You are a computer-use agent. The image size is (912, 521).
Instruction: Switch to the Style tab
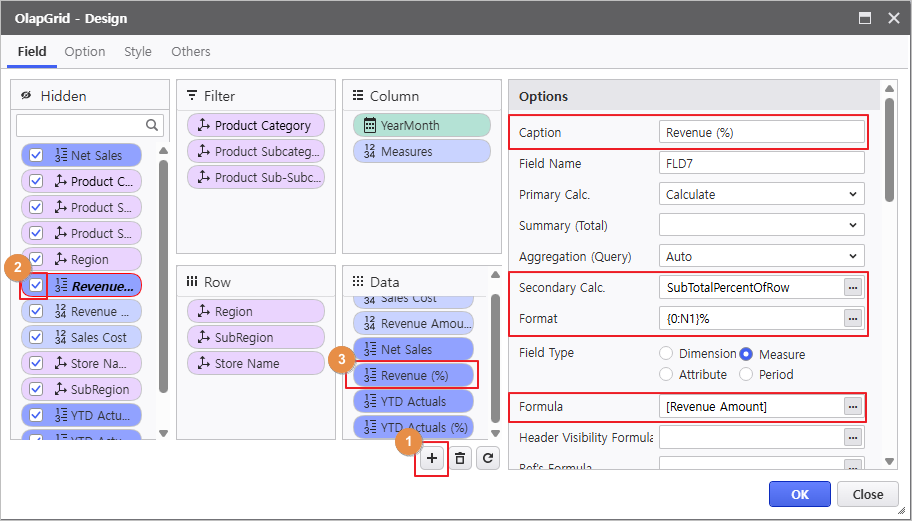[138, 51]
